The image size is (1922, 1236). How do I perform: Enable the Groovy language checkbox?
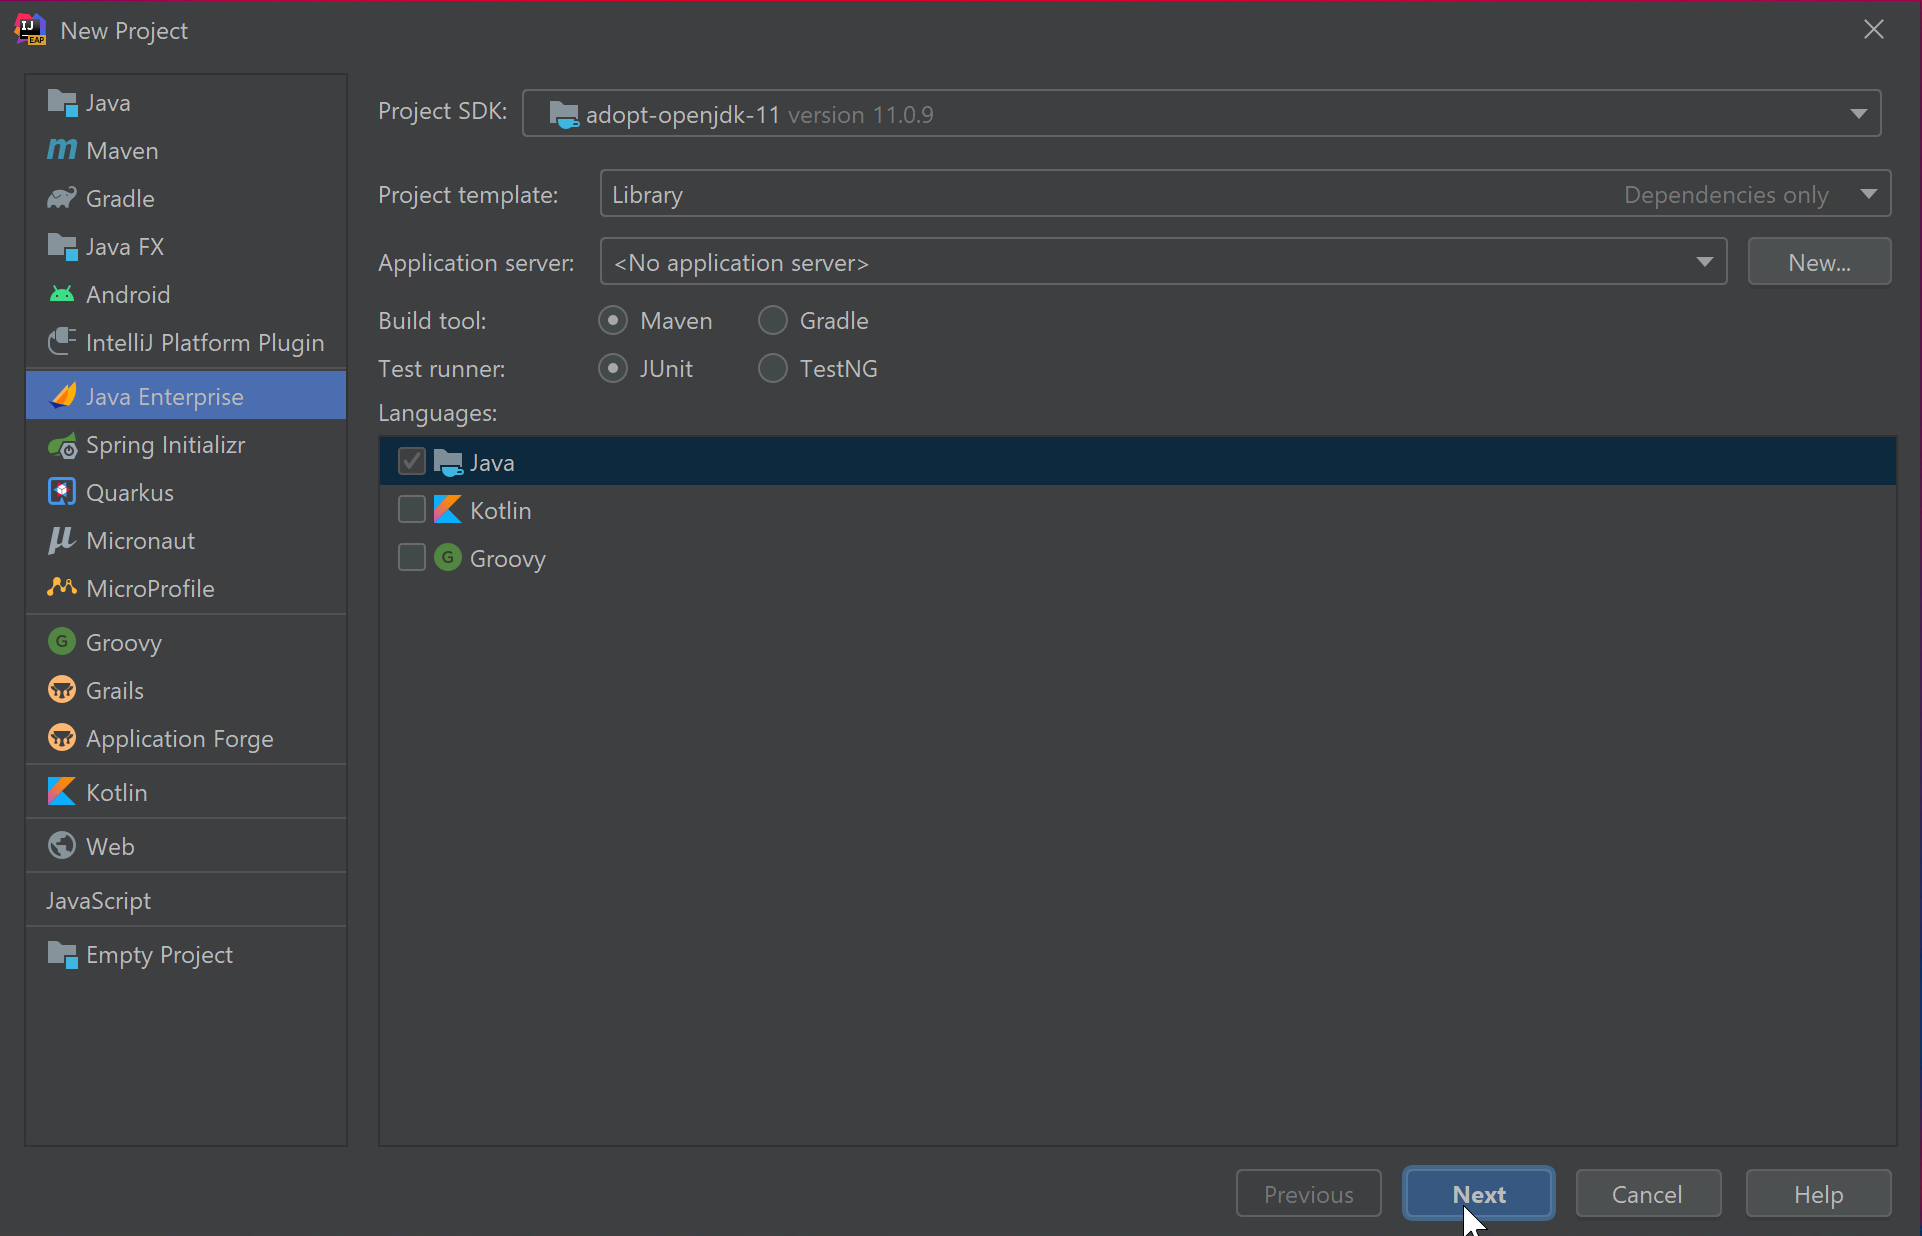pyautogui.click(x=411, y=557)
